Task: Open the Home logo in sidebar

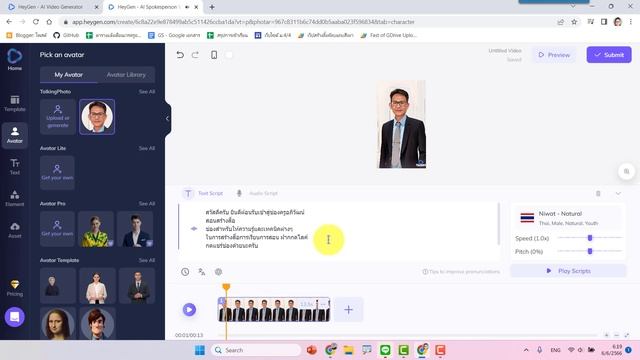Action: pos(14,59)
